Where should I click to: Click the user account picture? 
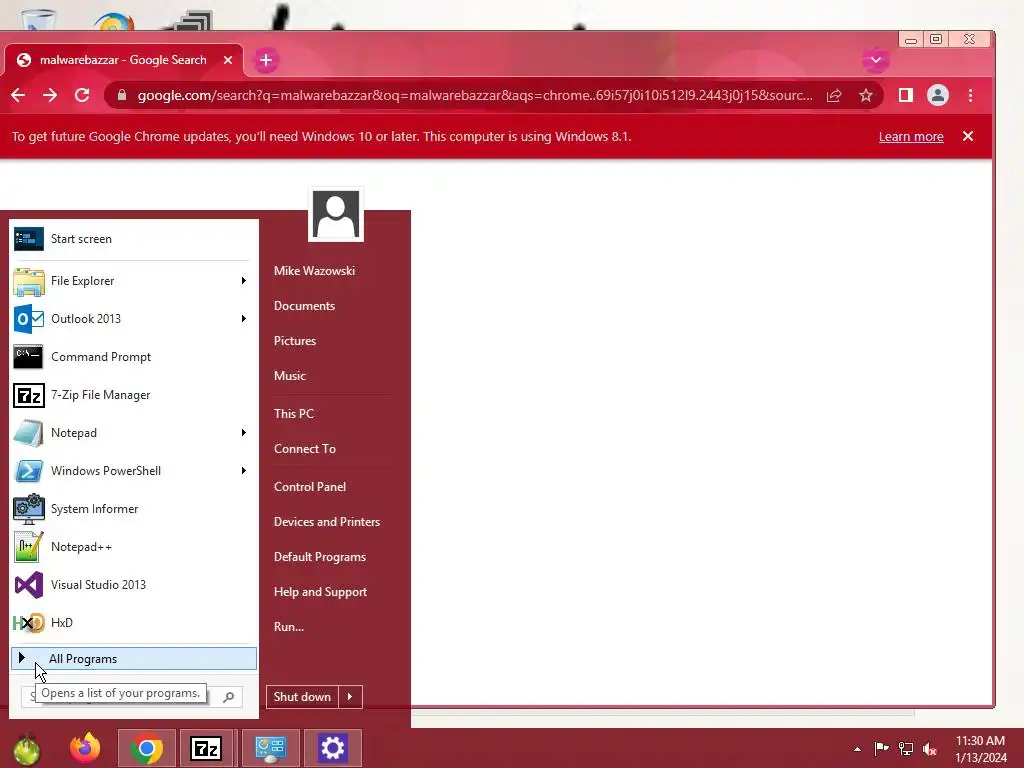point(336,214)
